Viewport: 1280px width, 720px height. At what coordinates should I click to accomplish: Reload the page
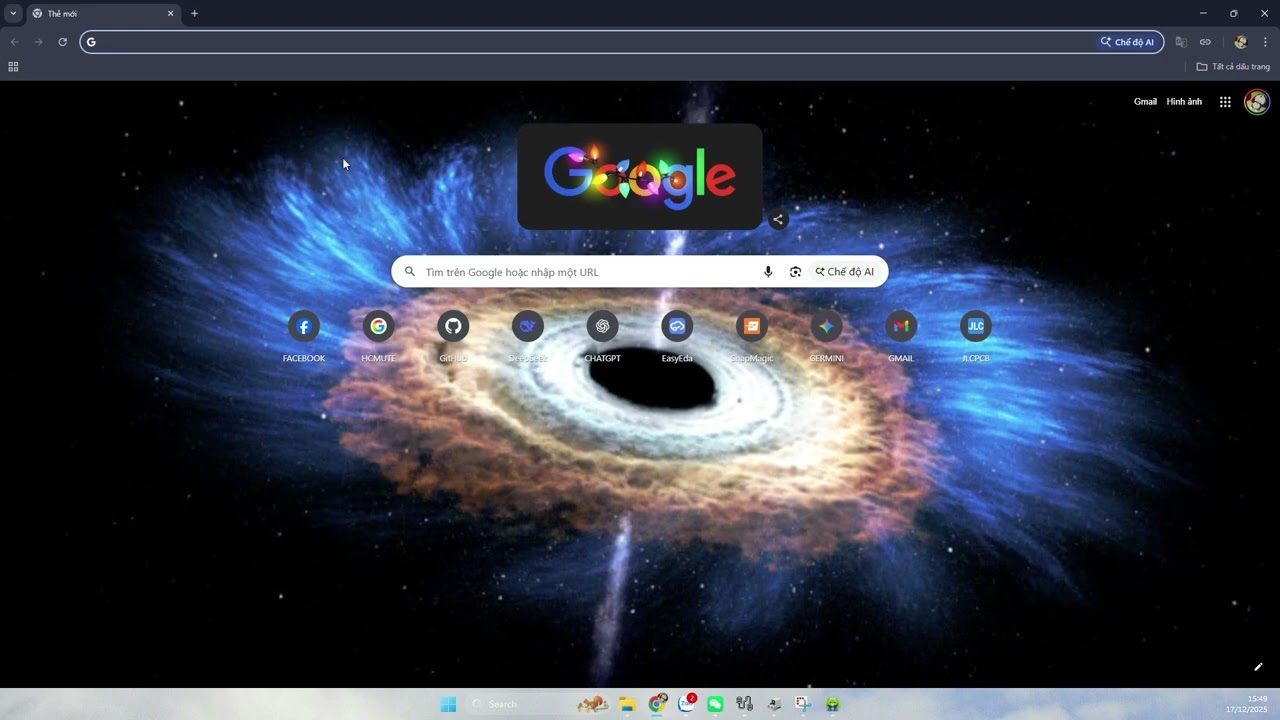click(62, 42)
